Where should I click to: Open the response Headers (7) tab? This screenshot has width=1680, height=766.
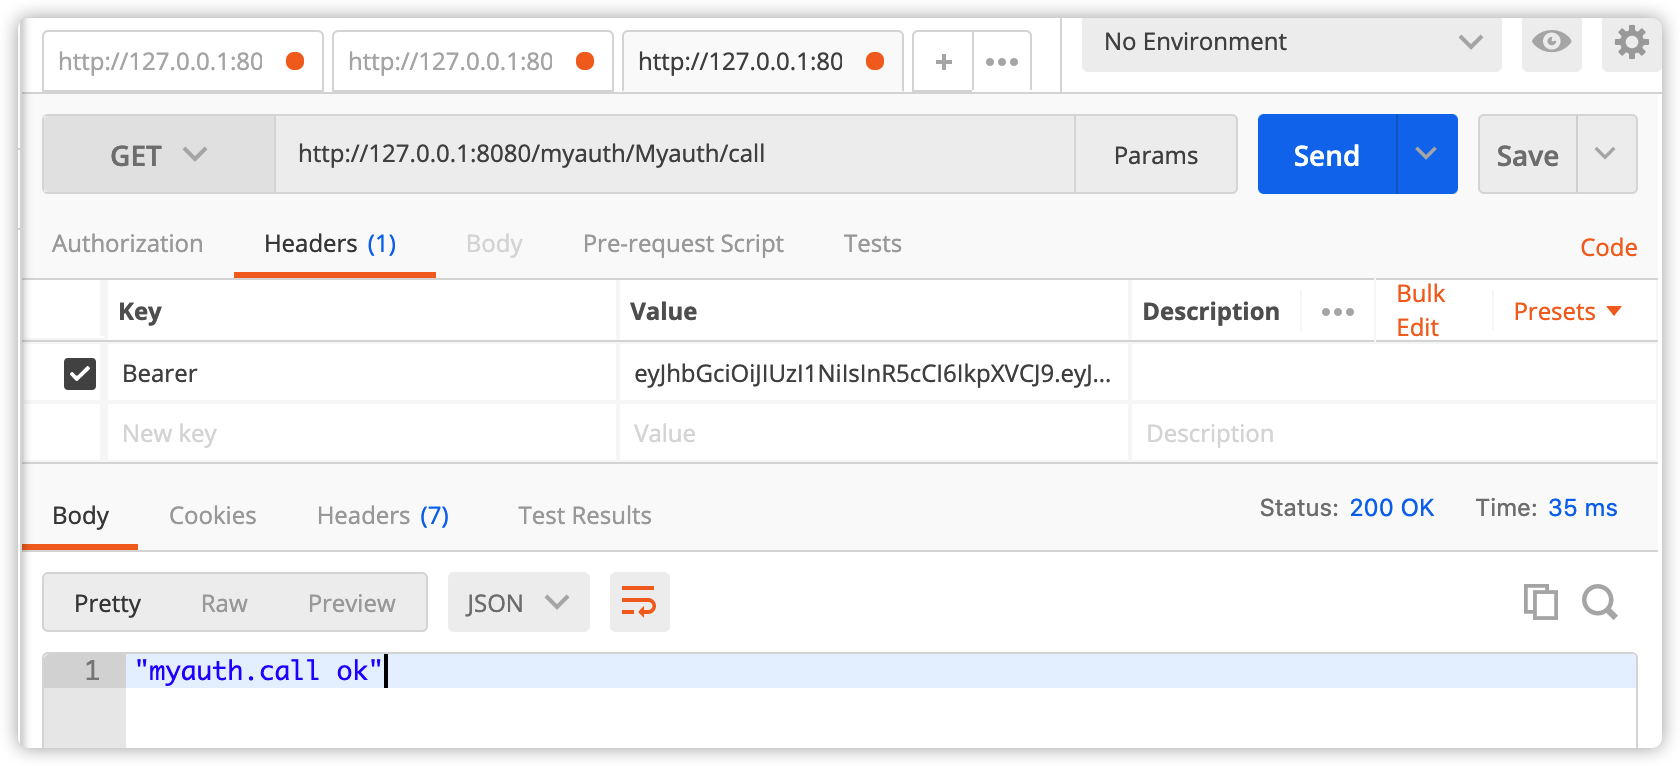(x=383, y=516)
